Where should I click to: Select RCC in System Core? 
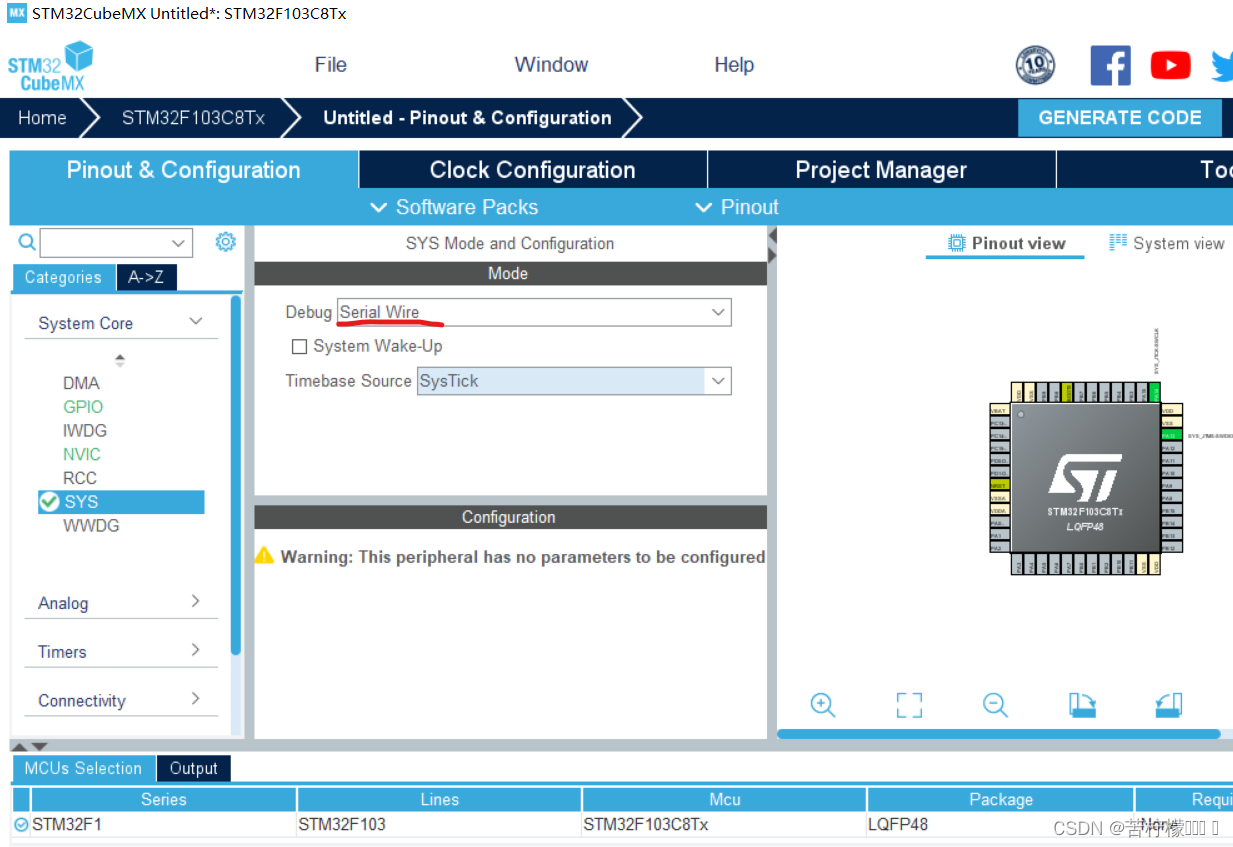coord(80,478)
